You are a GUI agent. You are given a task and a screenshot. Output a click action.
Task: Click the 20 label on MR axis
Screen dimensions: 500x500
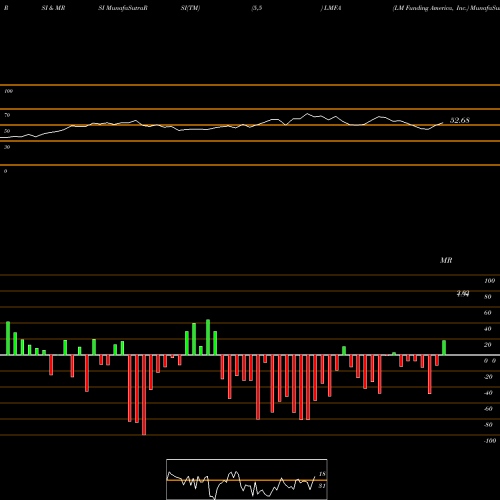click(x=488, y=345)
